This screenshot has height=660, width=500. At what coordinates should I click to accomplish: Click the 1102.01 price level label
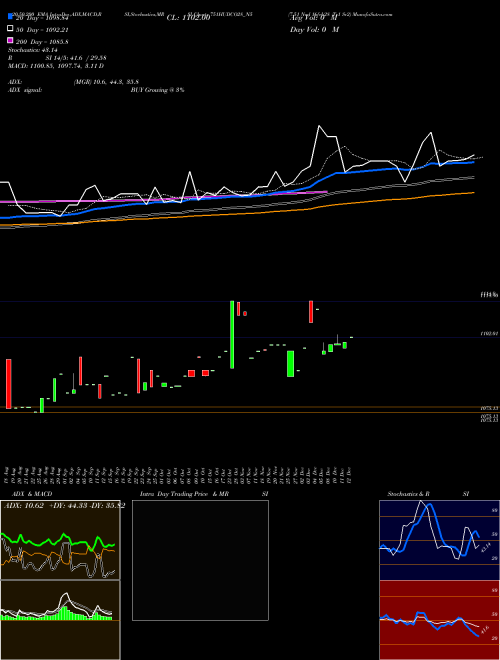click(489, 333)
